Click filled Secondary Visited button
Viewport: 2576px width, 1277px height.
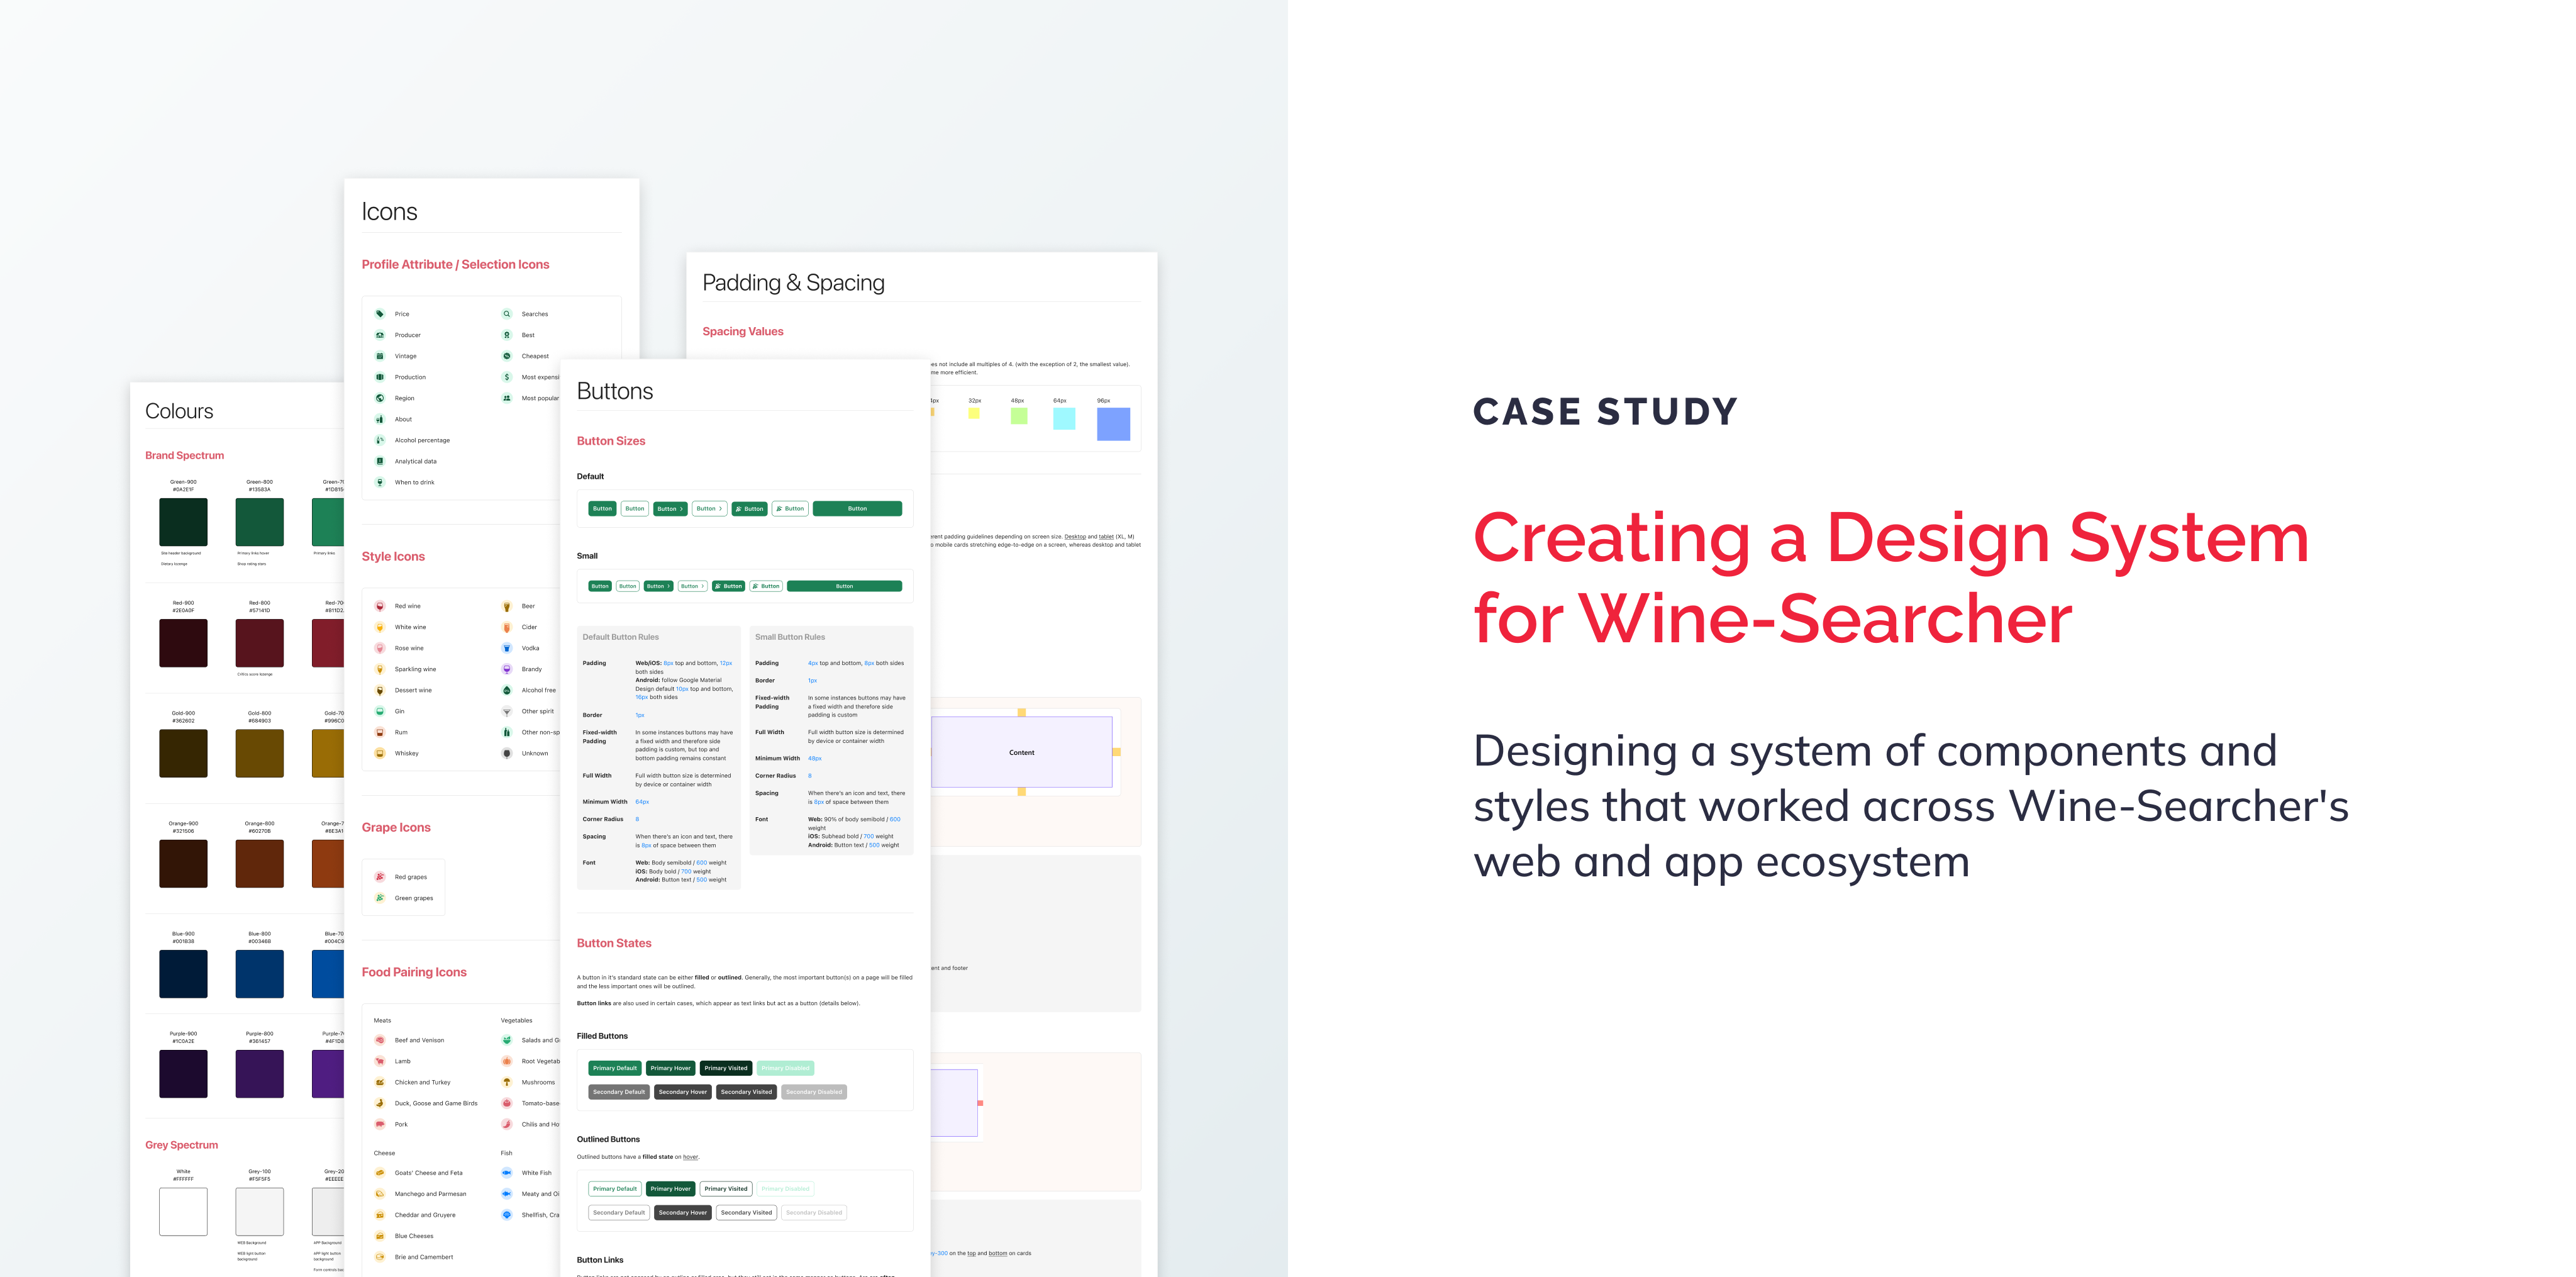click(746, 1092)
